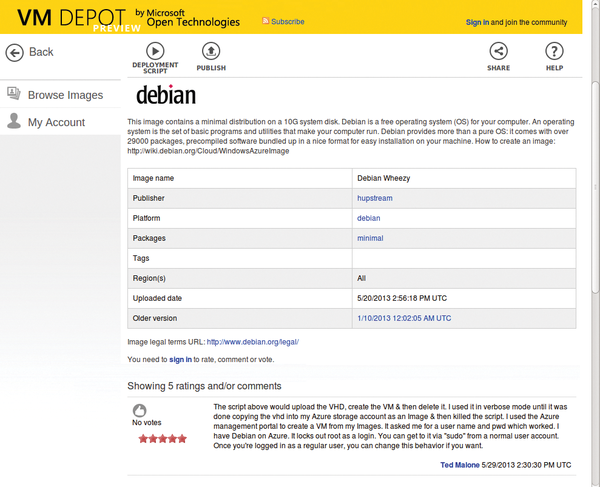Open the minimal packages link
Viewport: 600px width, 487px height.
click(x=370, y=238)
